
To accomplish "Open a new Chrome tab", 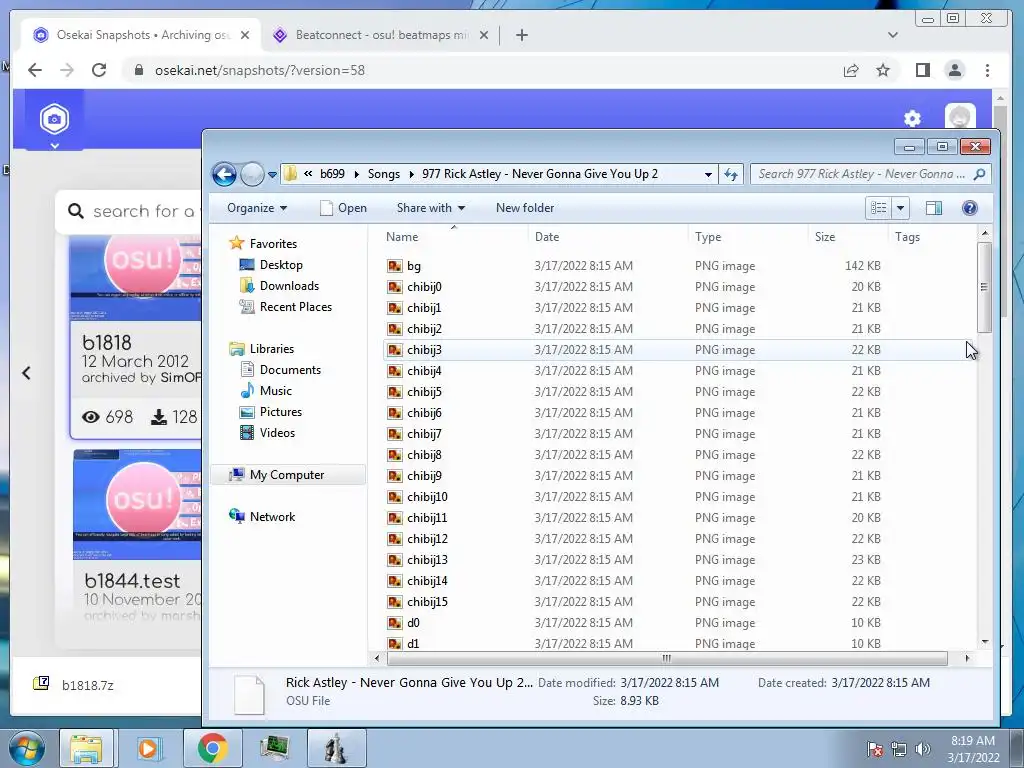I will coord(521,35).
